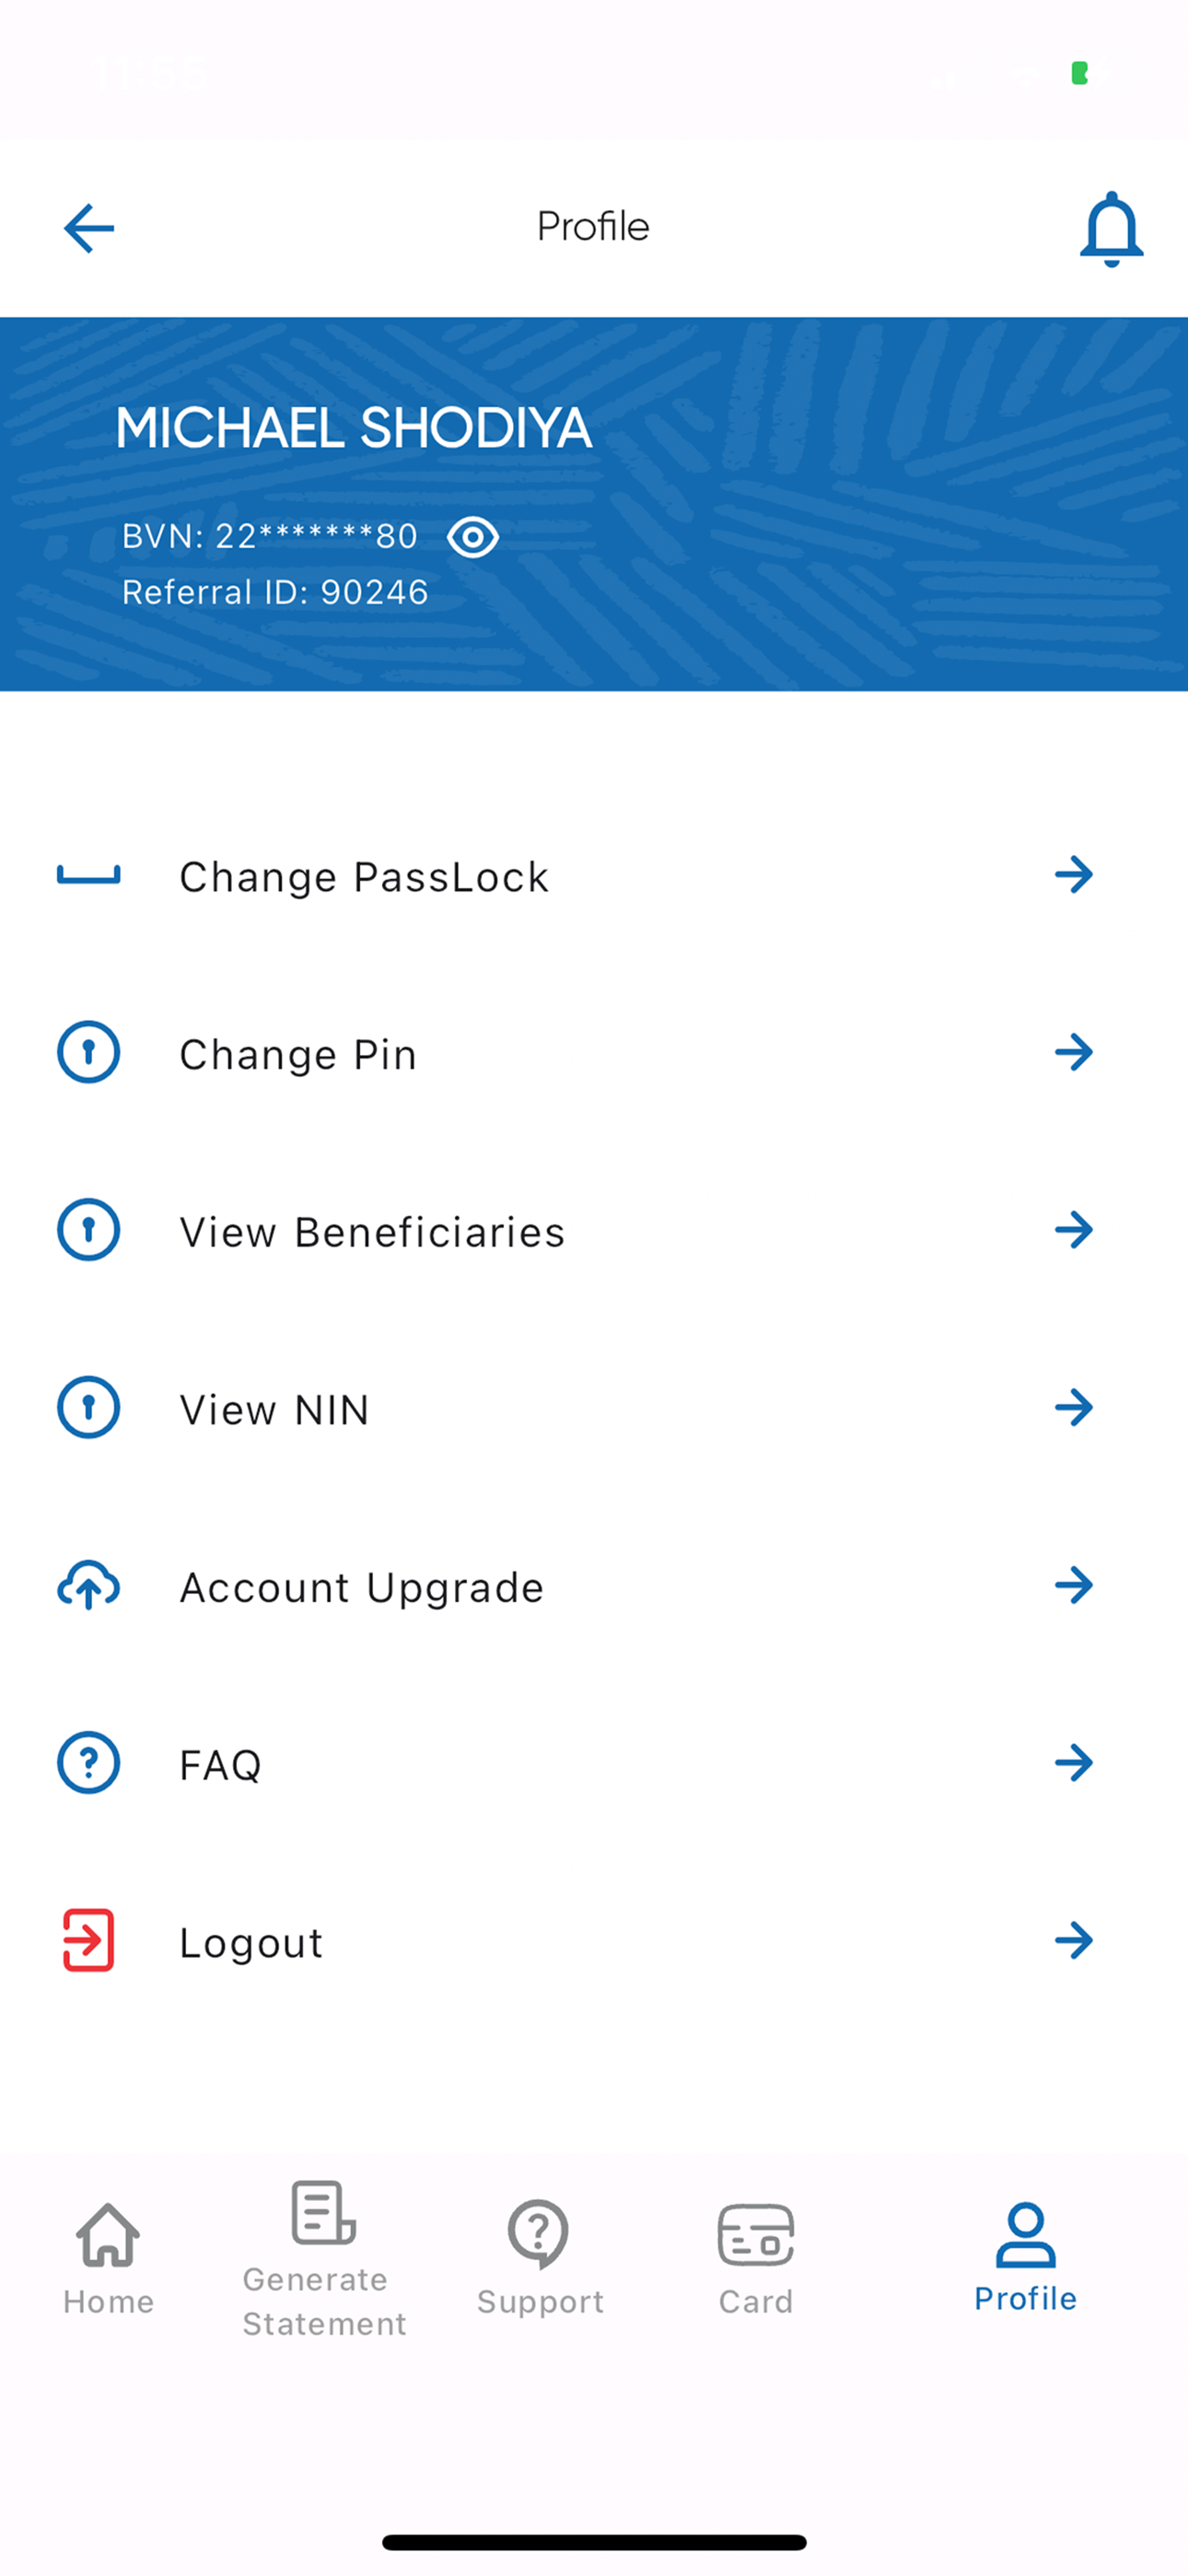Screen dimensions: 1188x2576
Task: Select the Profile tab
Action: [1025, 2256]
